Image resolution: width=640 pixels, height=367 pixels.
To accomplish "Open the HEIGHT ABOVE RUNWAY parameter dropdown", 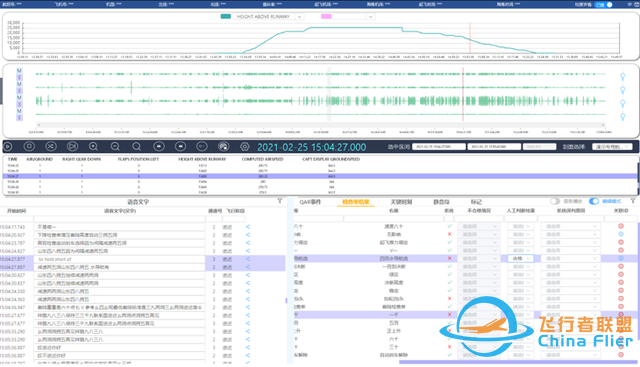I will (299, 17).
